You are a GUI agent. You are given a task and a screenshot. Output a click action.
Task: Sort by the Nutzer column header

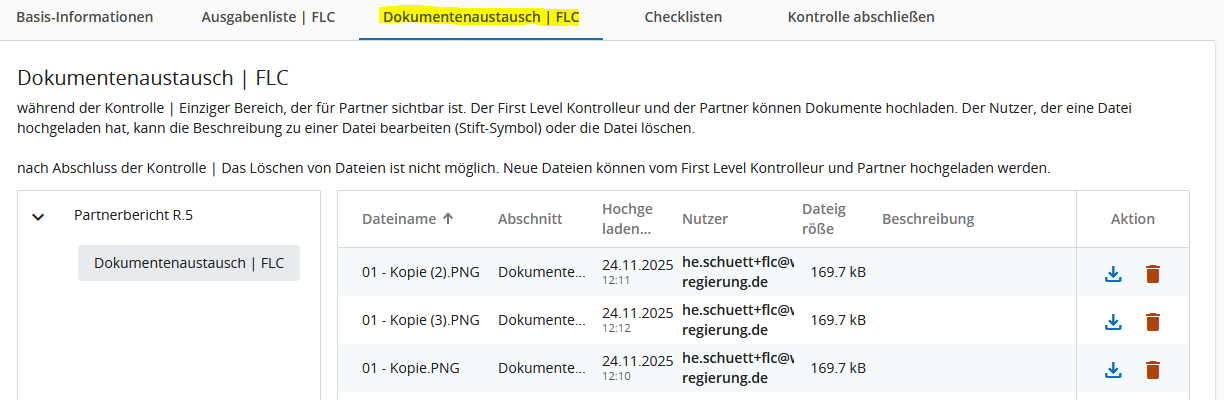[x=705, y=219]
